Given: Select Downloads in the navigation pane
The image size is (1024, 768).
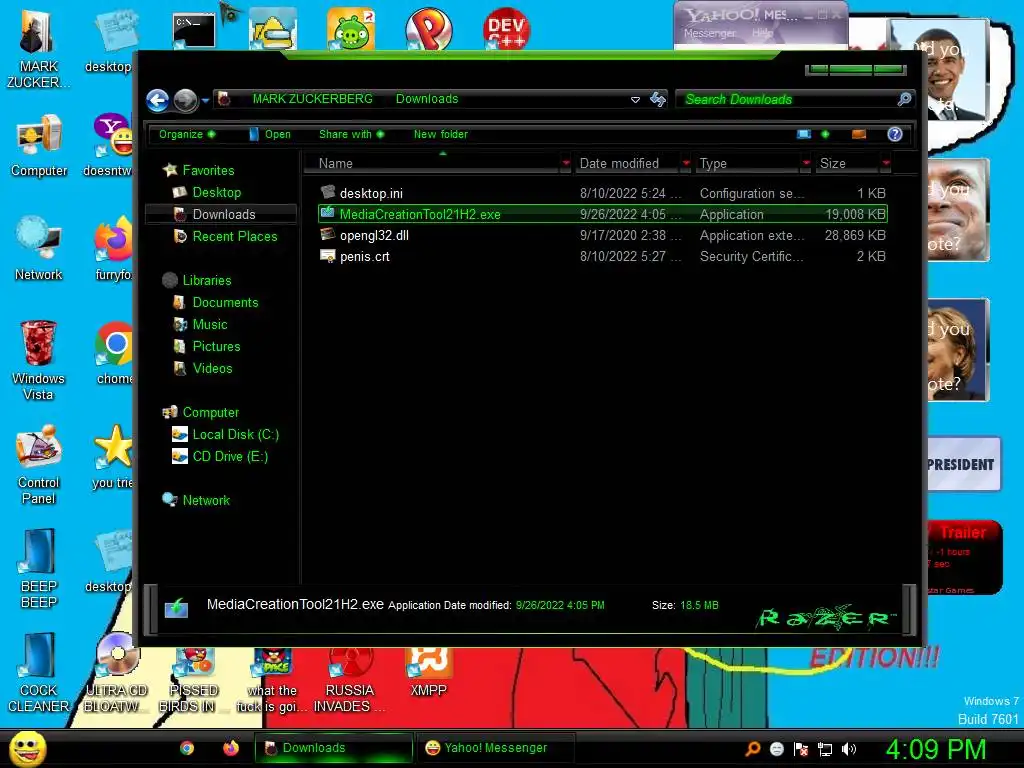Looking at the screenshot, I should 223,214.
